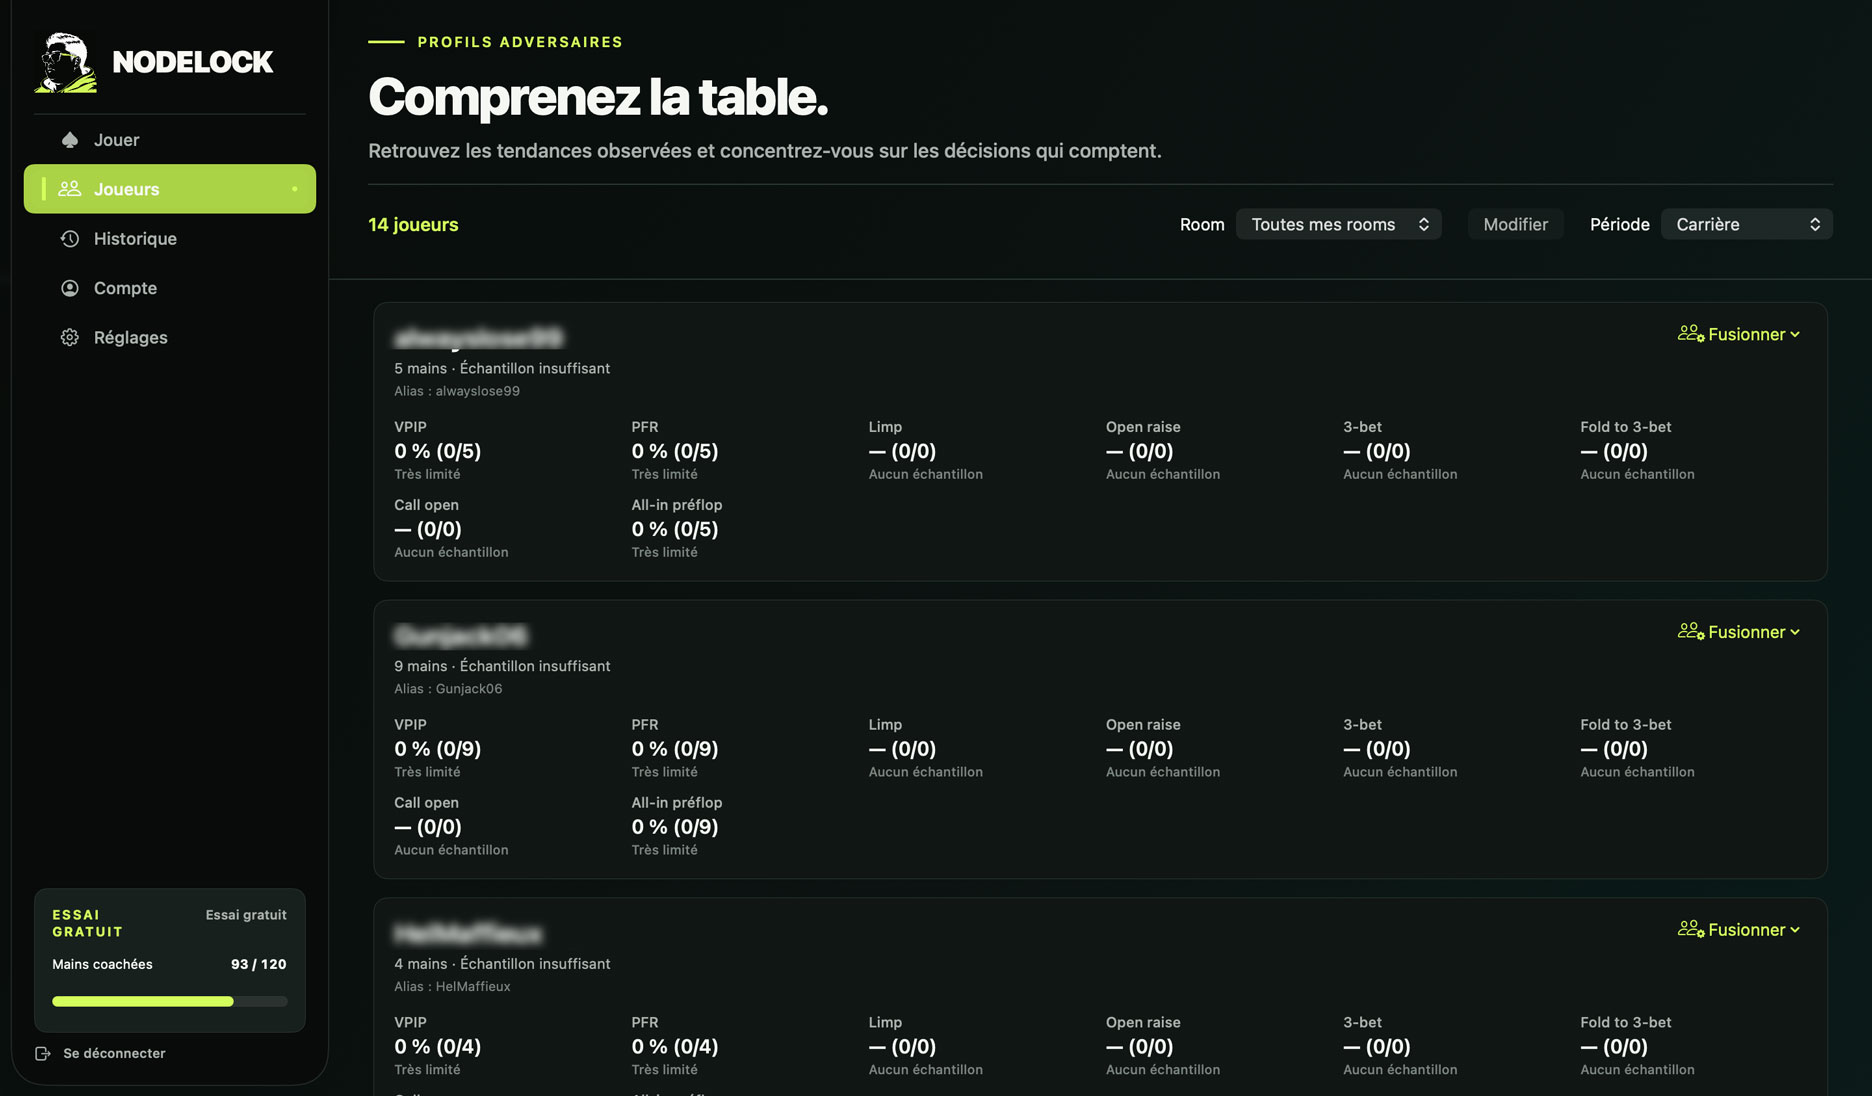
Task: Click VPIP value '0 % (0/5)'
Action: 438,452
